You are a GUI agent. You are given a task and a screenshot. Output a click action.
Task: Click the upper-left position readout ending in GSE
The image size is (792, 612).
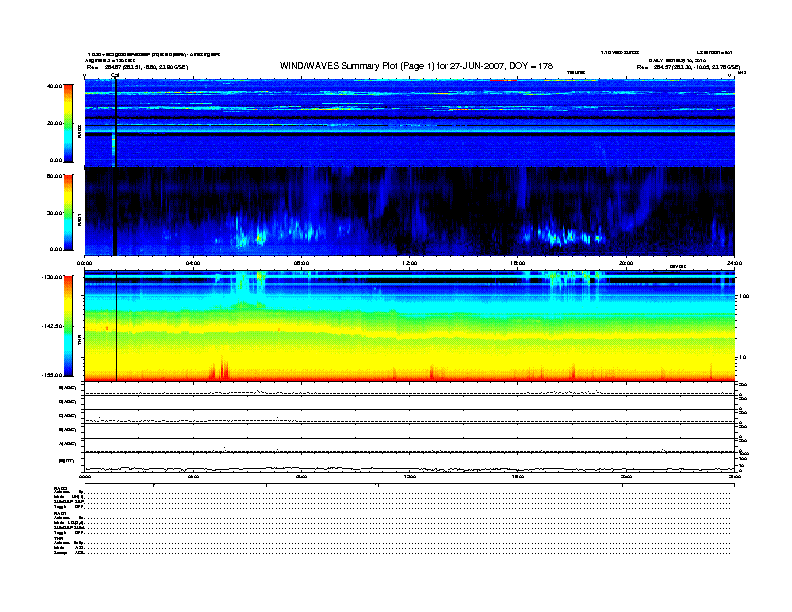pyautogui.click(x=137, y=67)
